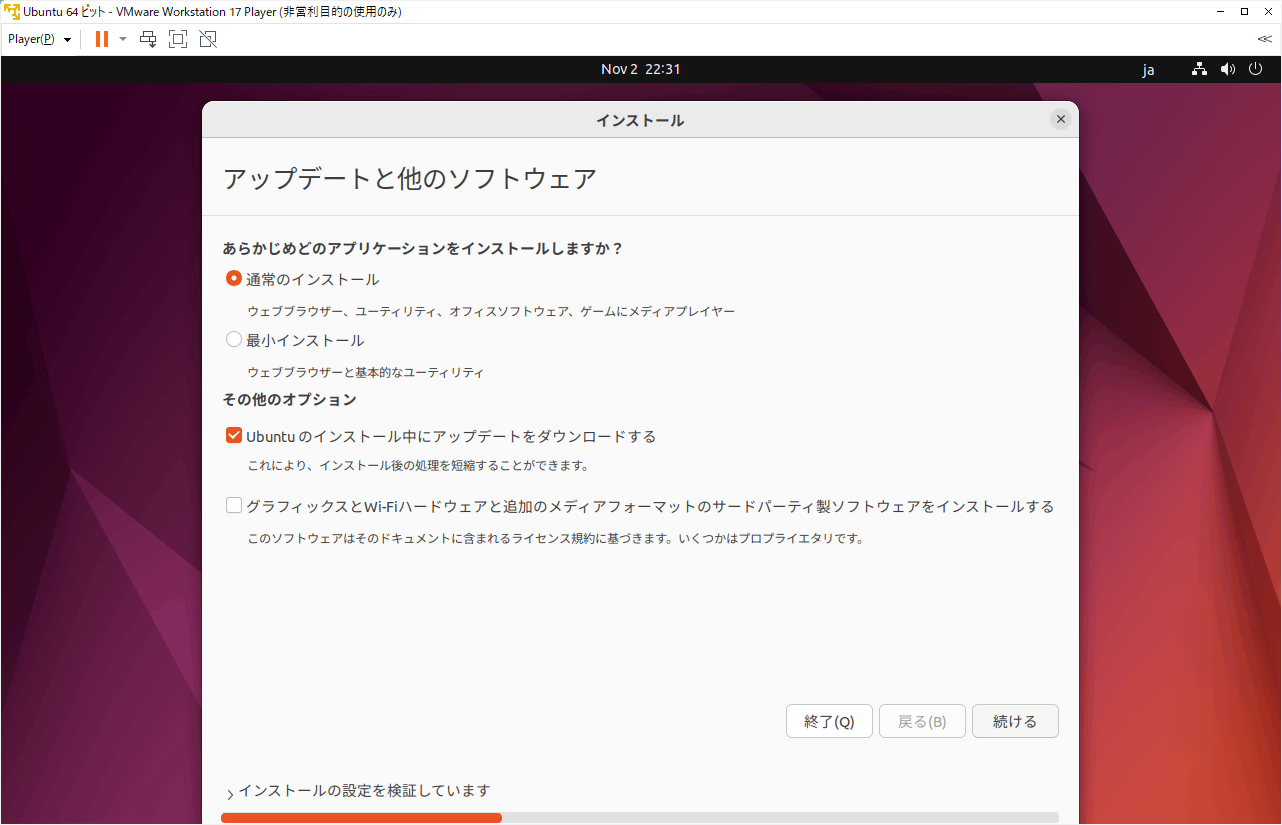
Task: Click the その他のオプション heading text
Action: pyautogui.click(x=290, y=399)
